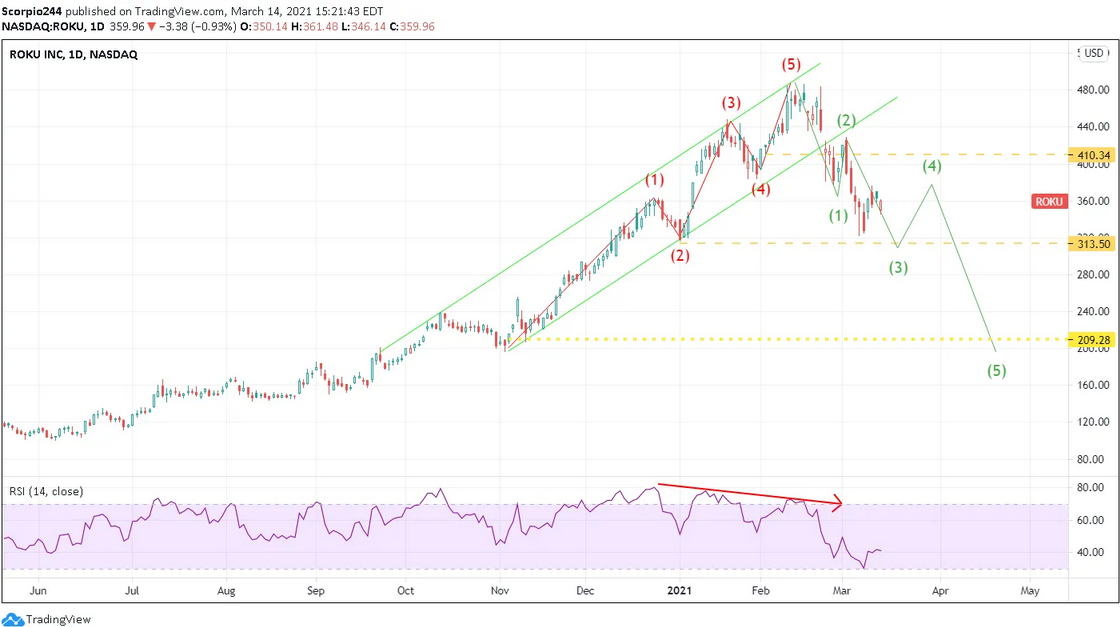Select the 410.34 price level label

point(1091,155)
